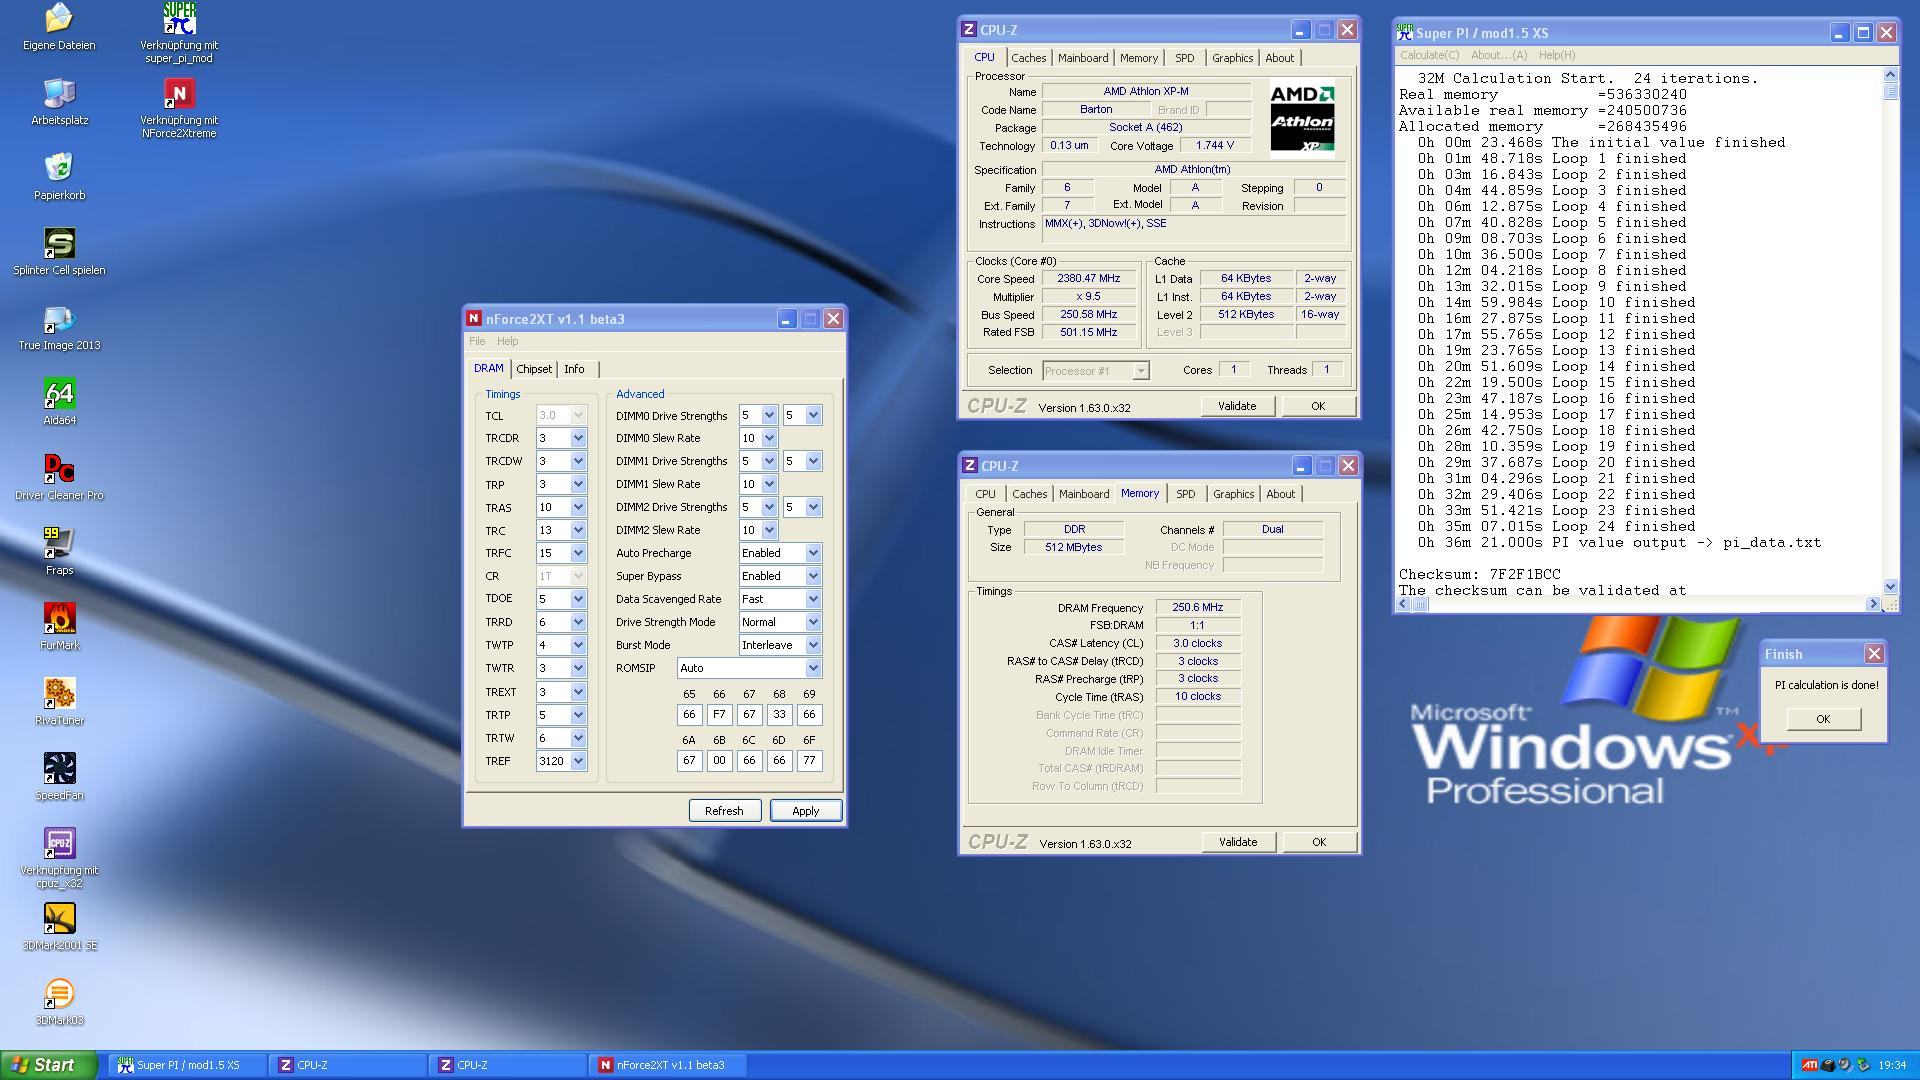The width and height of the screenshot is (1920, 1080).
Task: Open Caches tab in upper CPU-Z
Action: pos(1028,58)
